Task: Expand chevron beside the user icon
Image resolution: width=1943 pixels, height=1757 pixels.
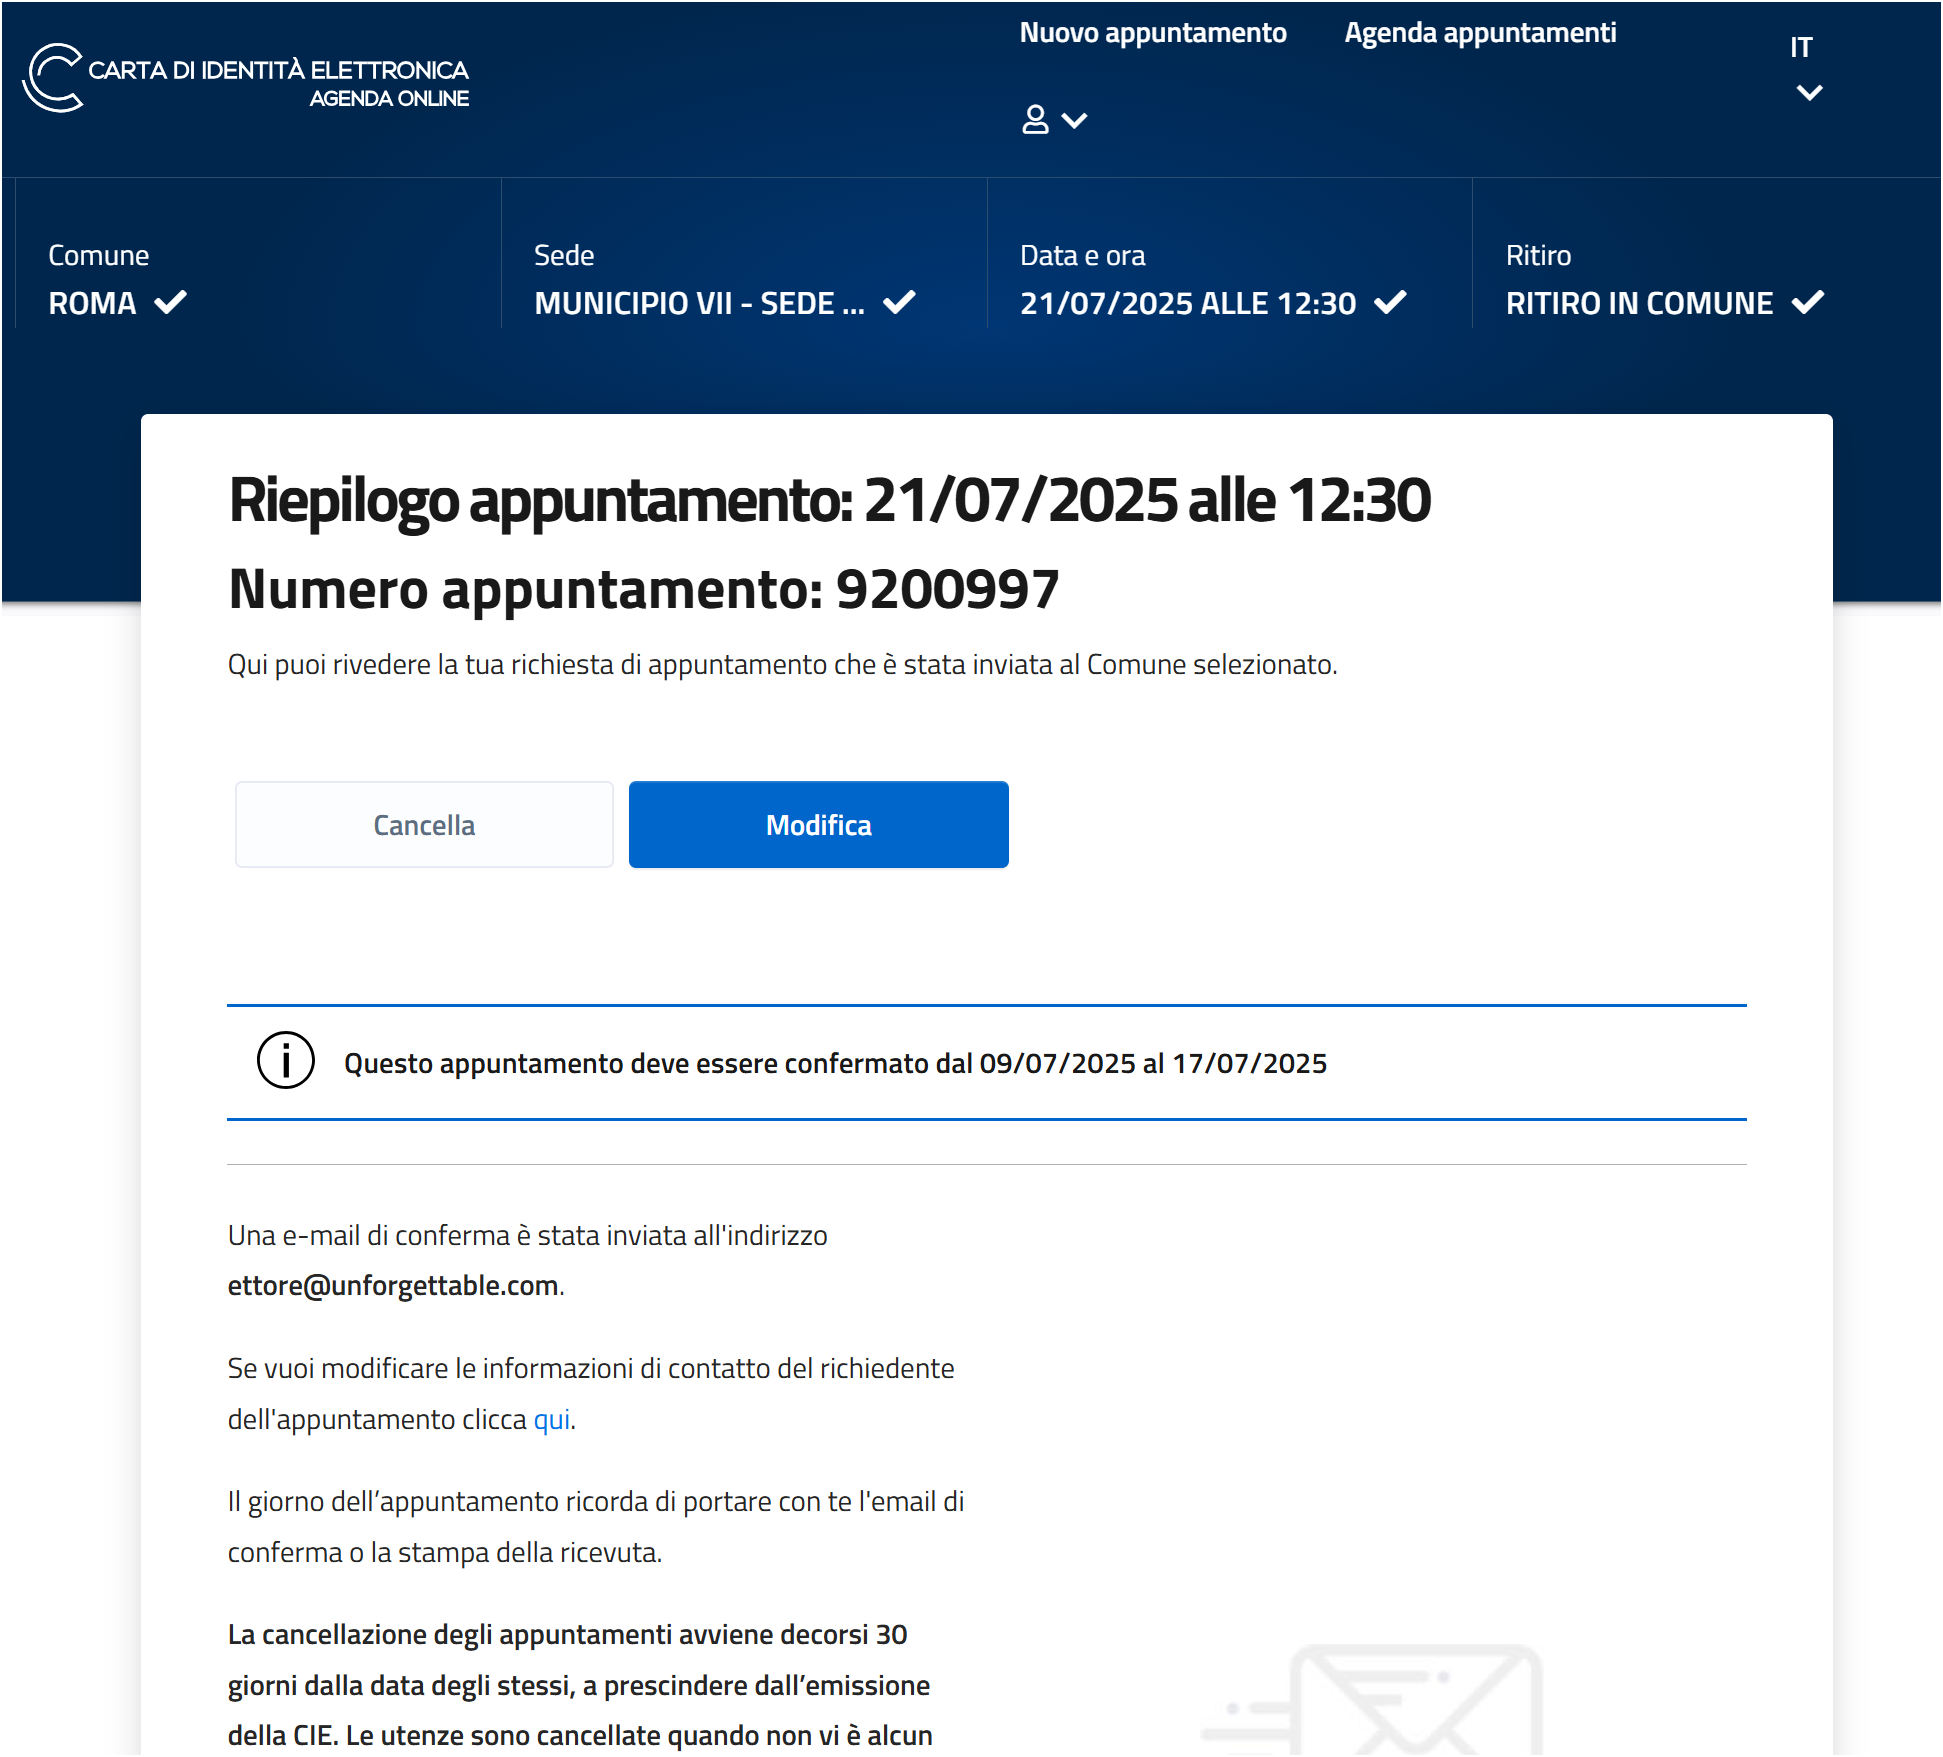Action: 1074,121
